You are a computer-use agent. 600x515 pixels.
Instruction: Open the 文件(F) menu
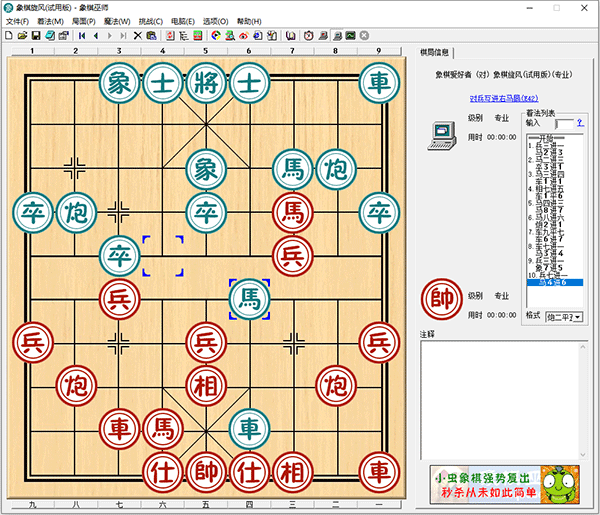pyautogui.click(x=17, y=21)
